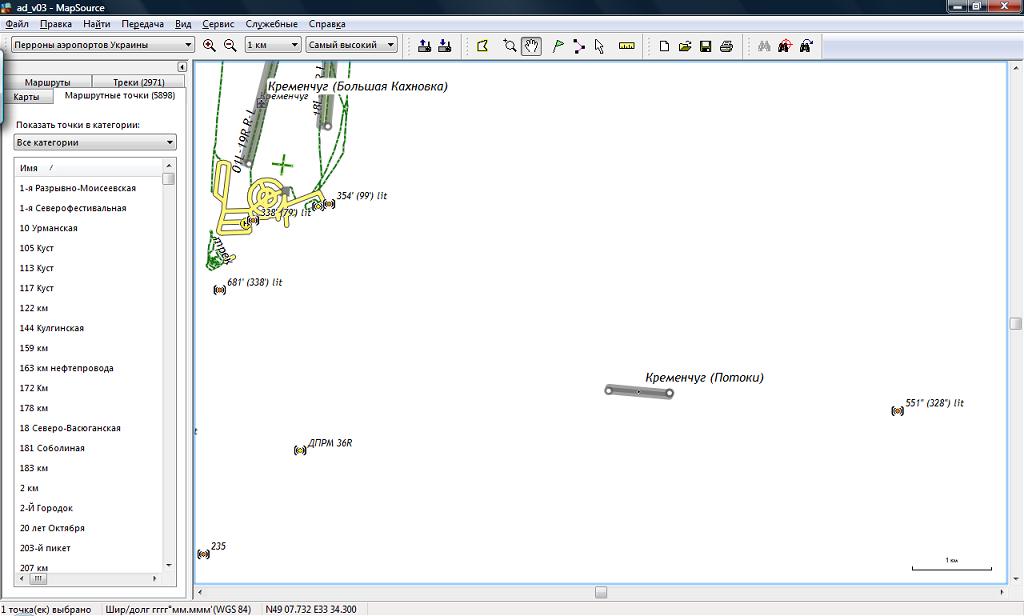Click the zoom in magnifier icon
The height and width of the screenshot is (616, 1024).
tap(209, 45)
